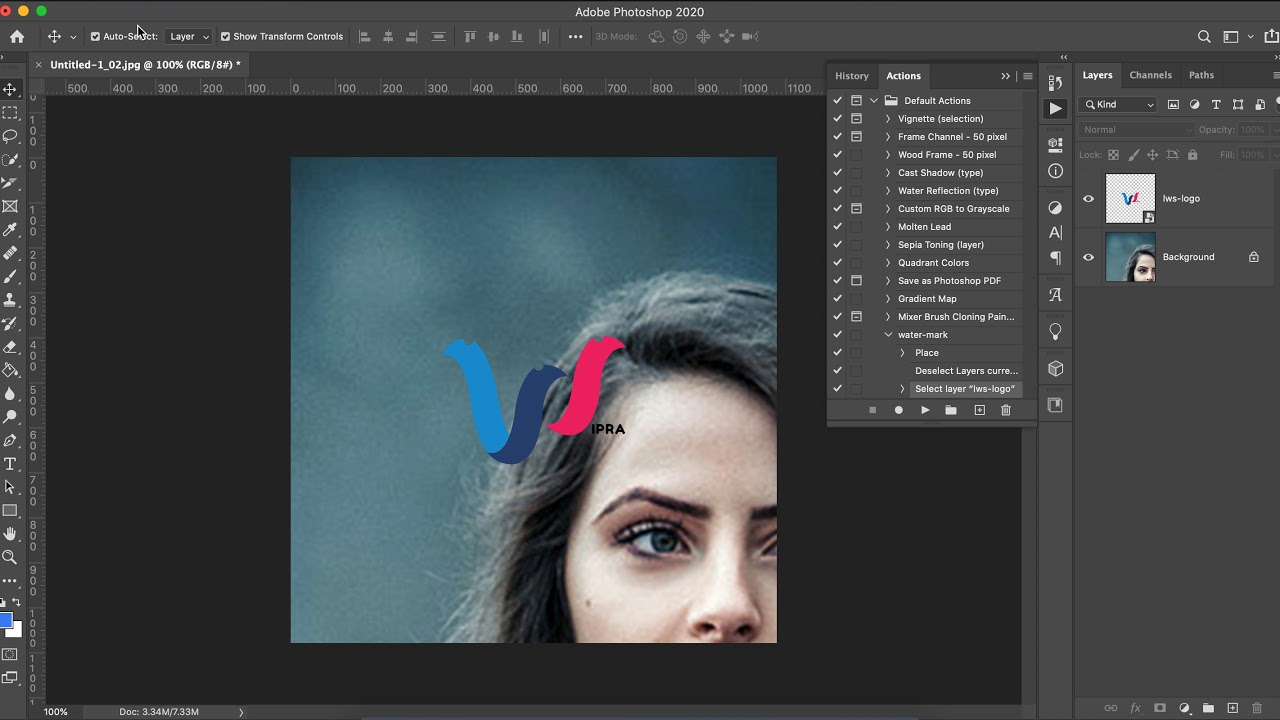The width and height of the screenshot is (1280, 720).
Task: Select the Clone Stamp tool
Action: pos(10,300)
